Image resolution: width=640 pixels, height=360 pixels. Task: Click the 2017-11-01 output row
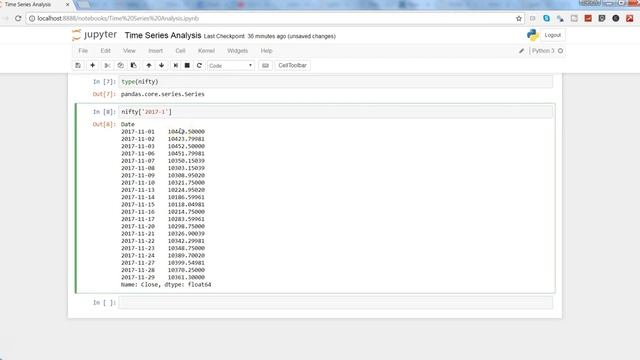pyautogui.click(x=163, y=132)
